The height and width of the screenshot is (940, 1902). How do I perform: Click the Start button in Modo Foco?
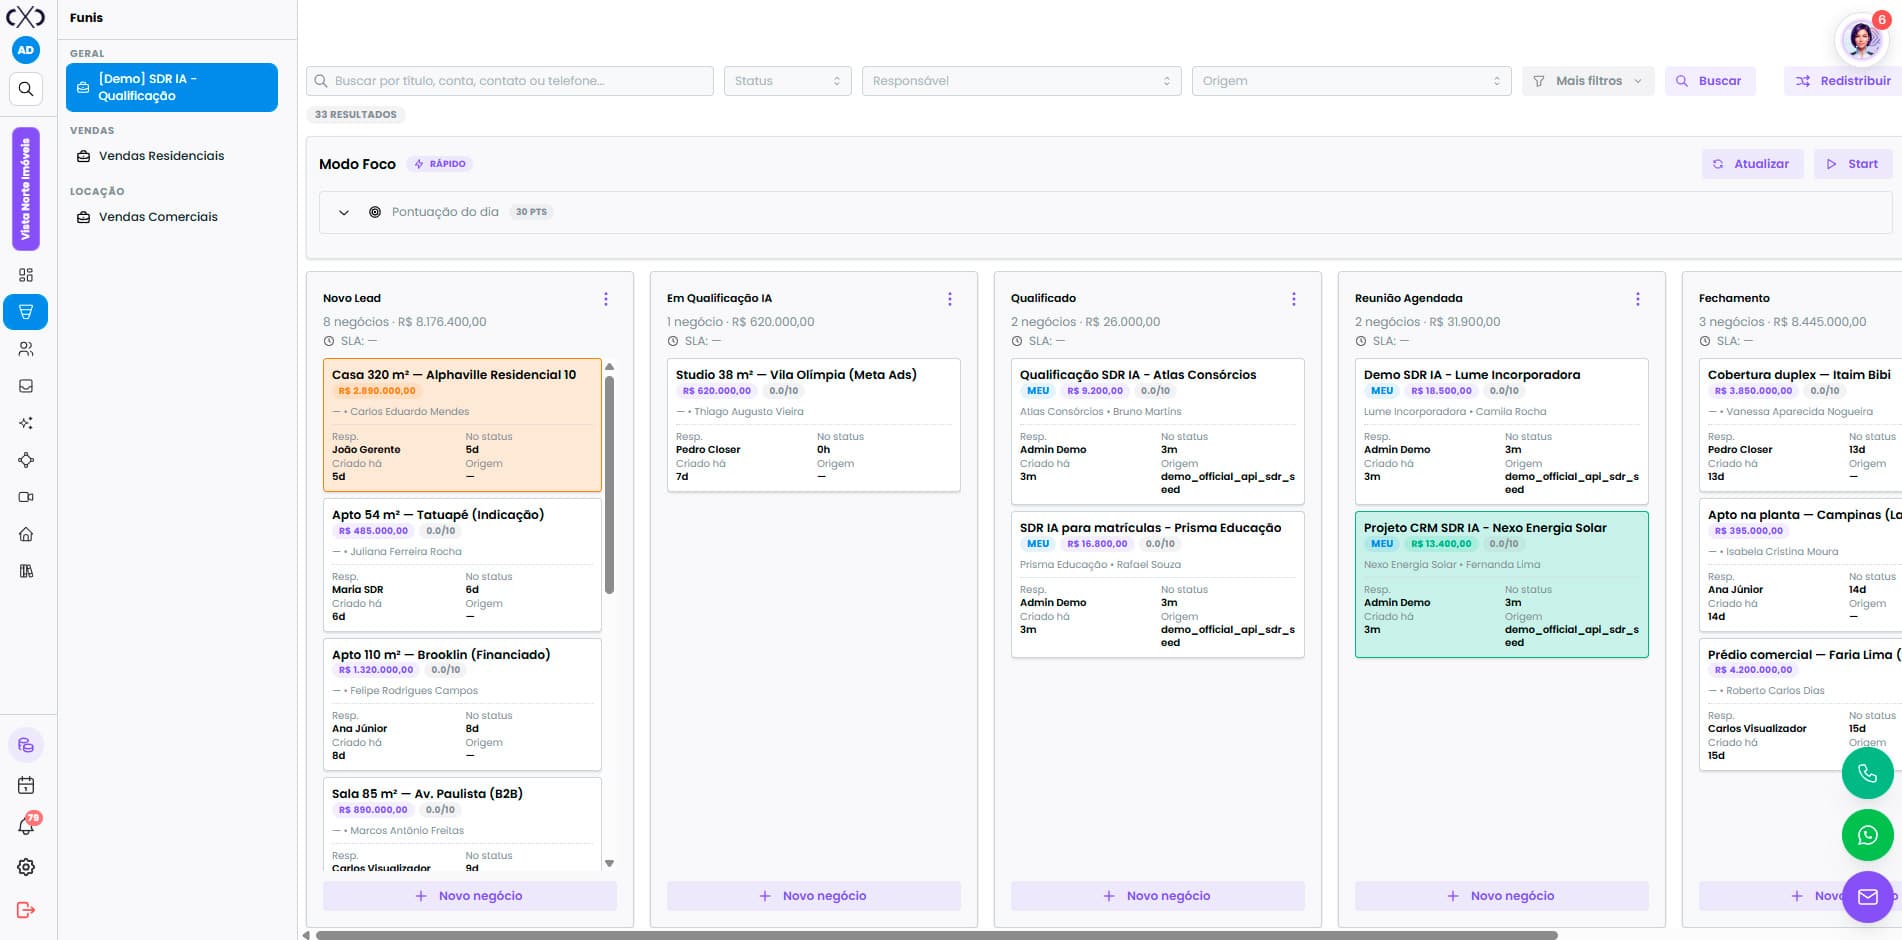click(x=1853, y=164)
